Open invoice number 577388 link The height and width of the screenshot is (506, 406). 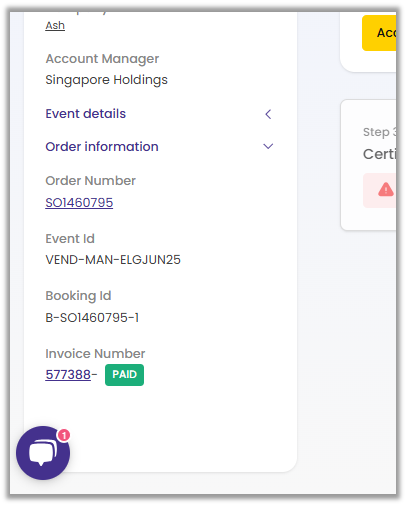(68, 375)
